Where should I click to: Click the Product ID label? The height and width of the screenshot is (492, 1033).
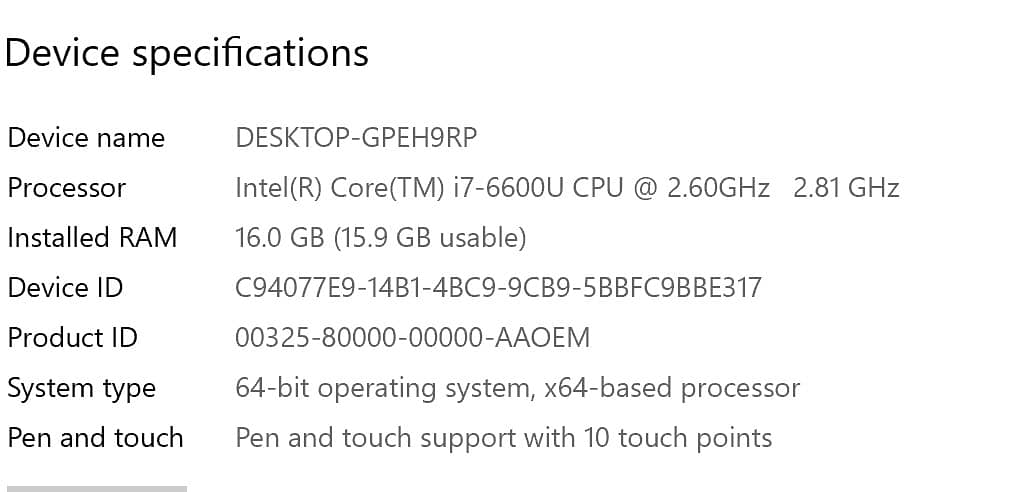pyautogui.click(x=72, y=338)
